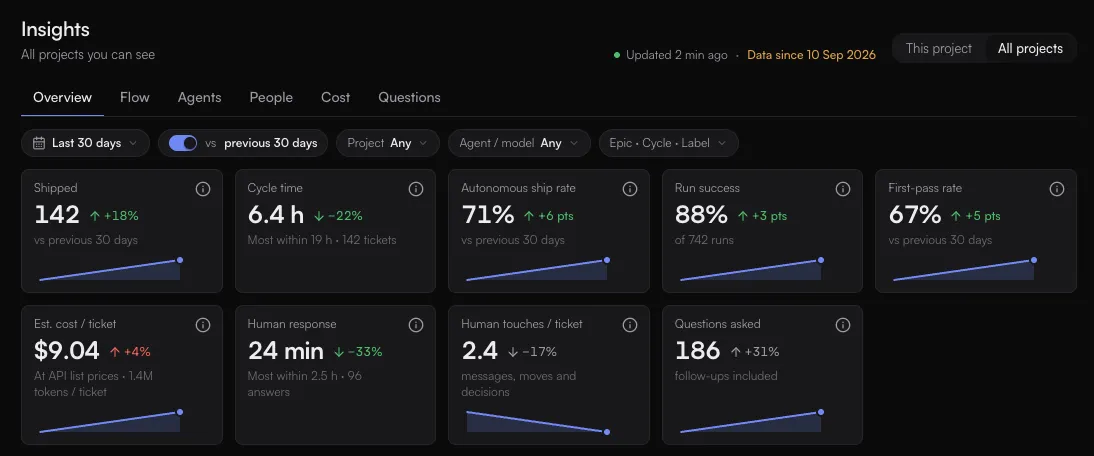Show info for Human touches / ticket
Image resolution: width=1094 pixels, height=456 pixels.
629,325
